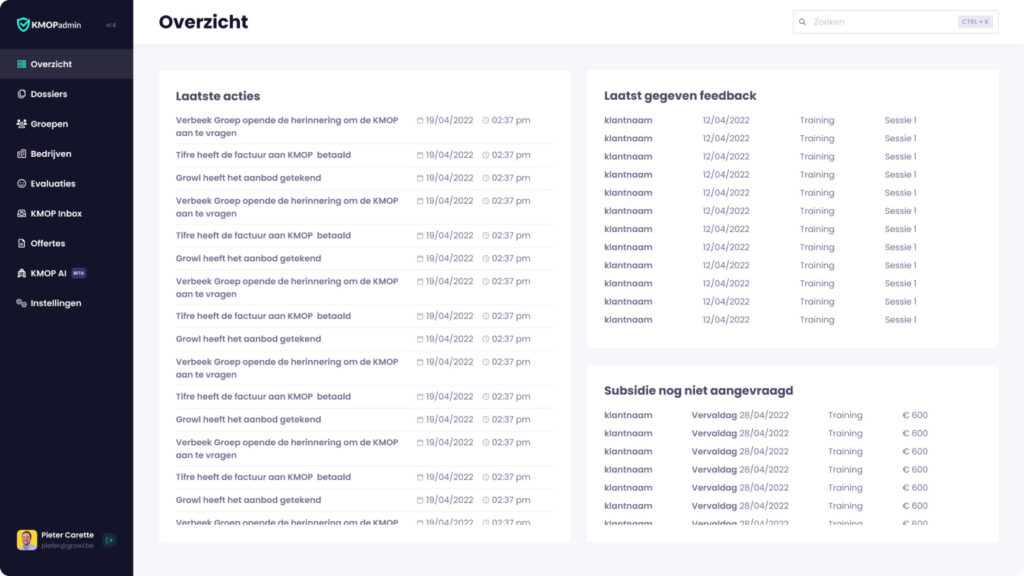Click the first klantnaam link under feedback
This screenshot has height=576, width=1024.
(628, 119)
